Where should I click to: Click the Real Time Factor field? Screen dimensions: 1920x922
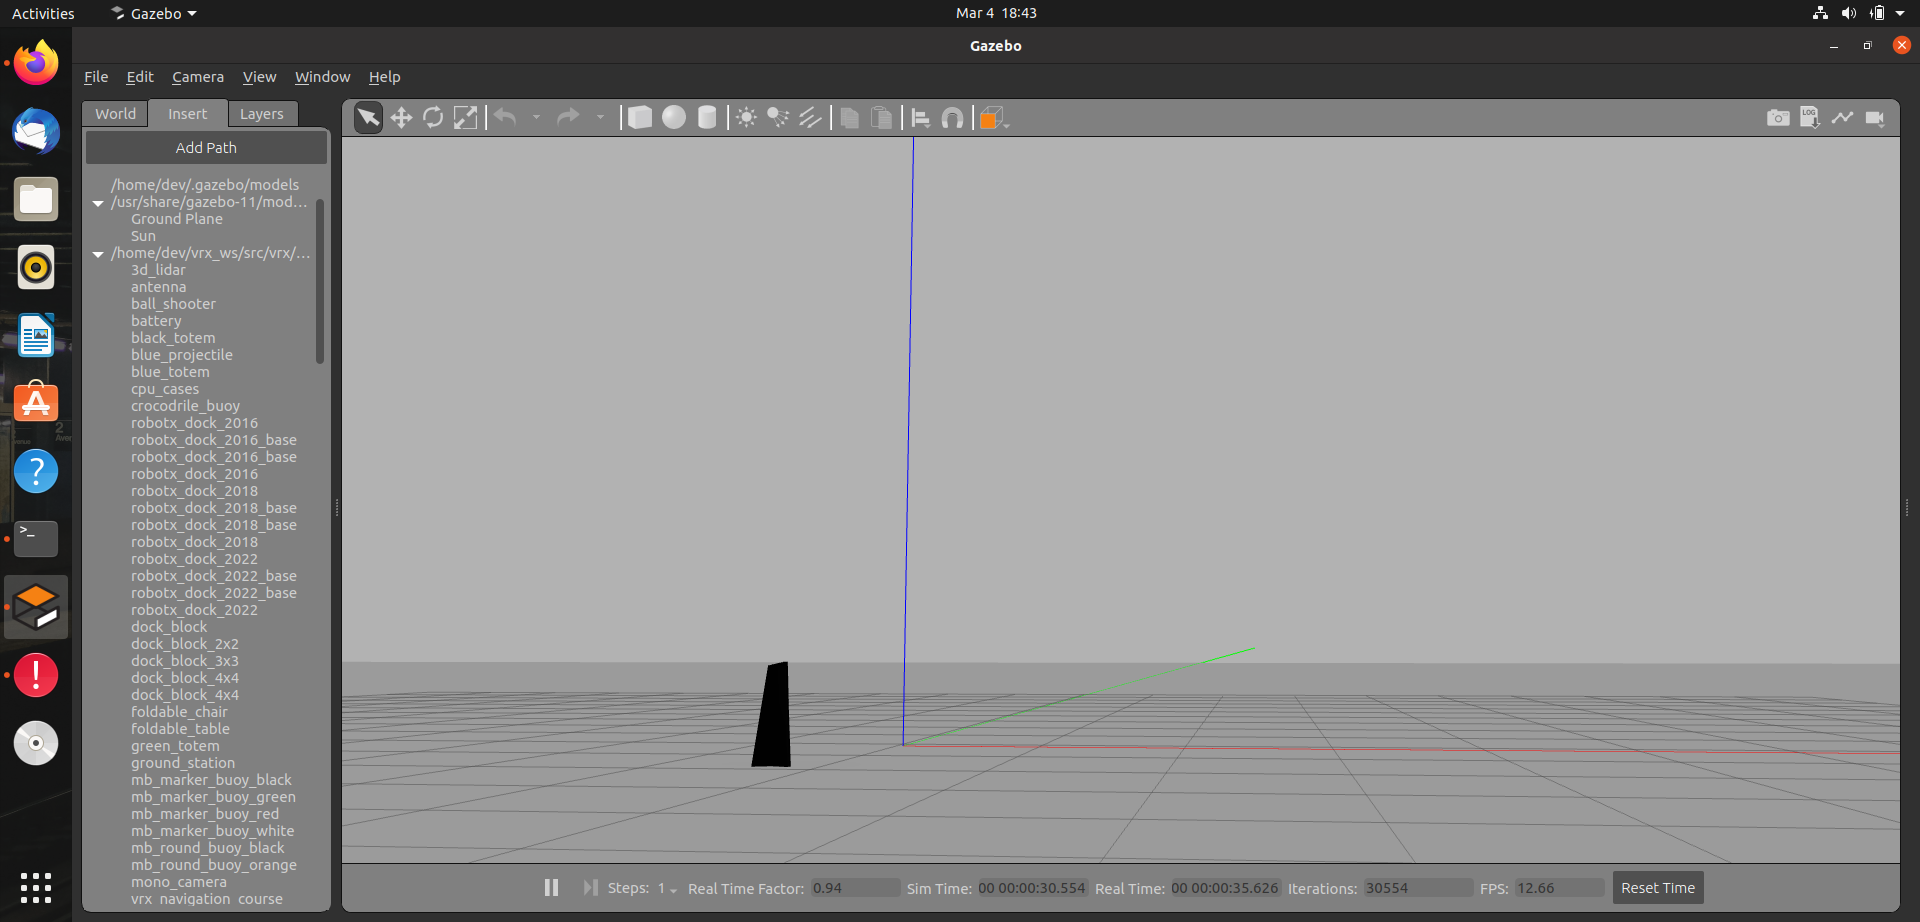[x=855, y=887]
